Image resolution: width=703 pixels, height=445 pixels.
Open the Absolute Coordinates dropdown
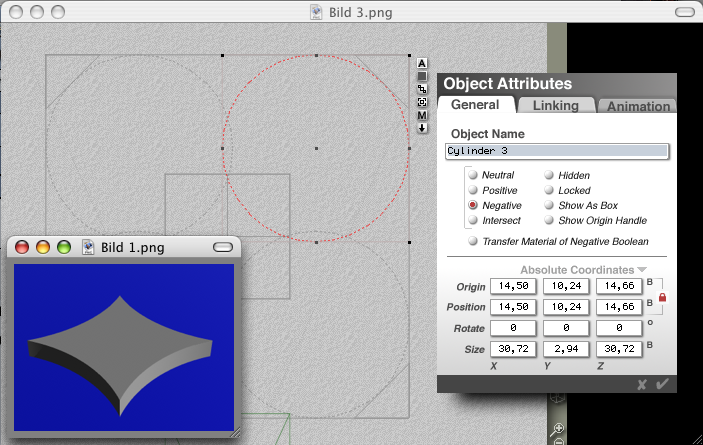(583, 270)
